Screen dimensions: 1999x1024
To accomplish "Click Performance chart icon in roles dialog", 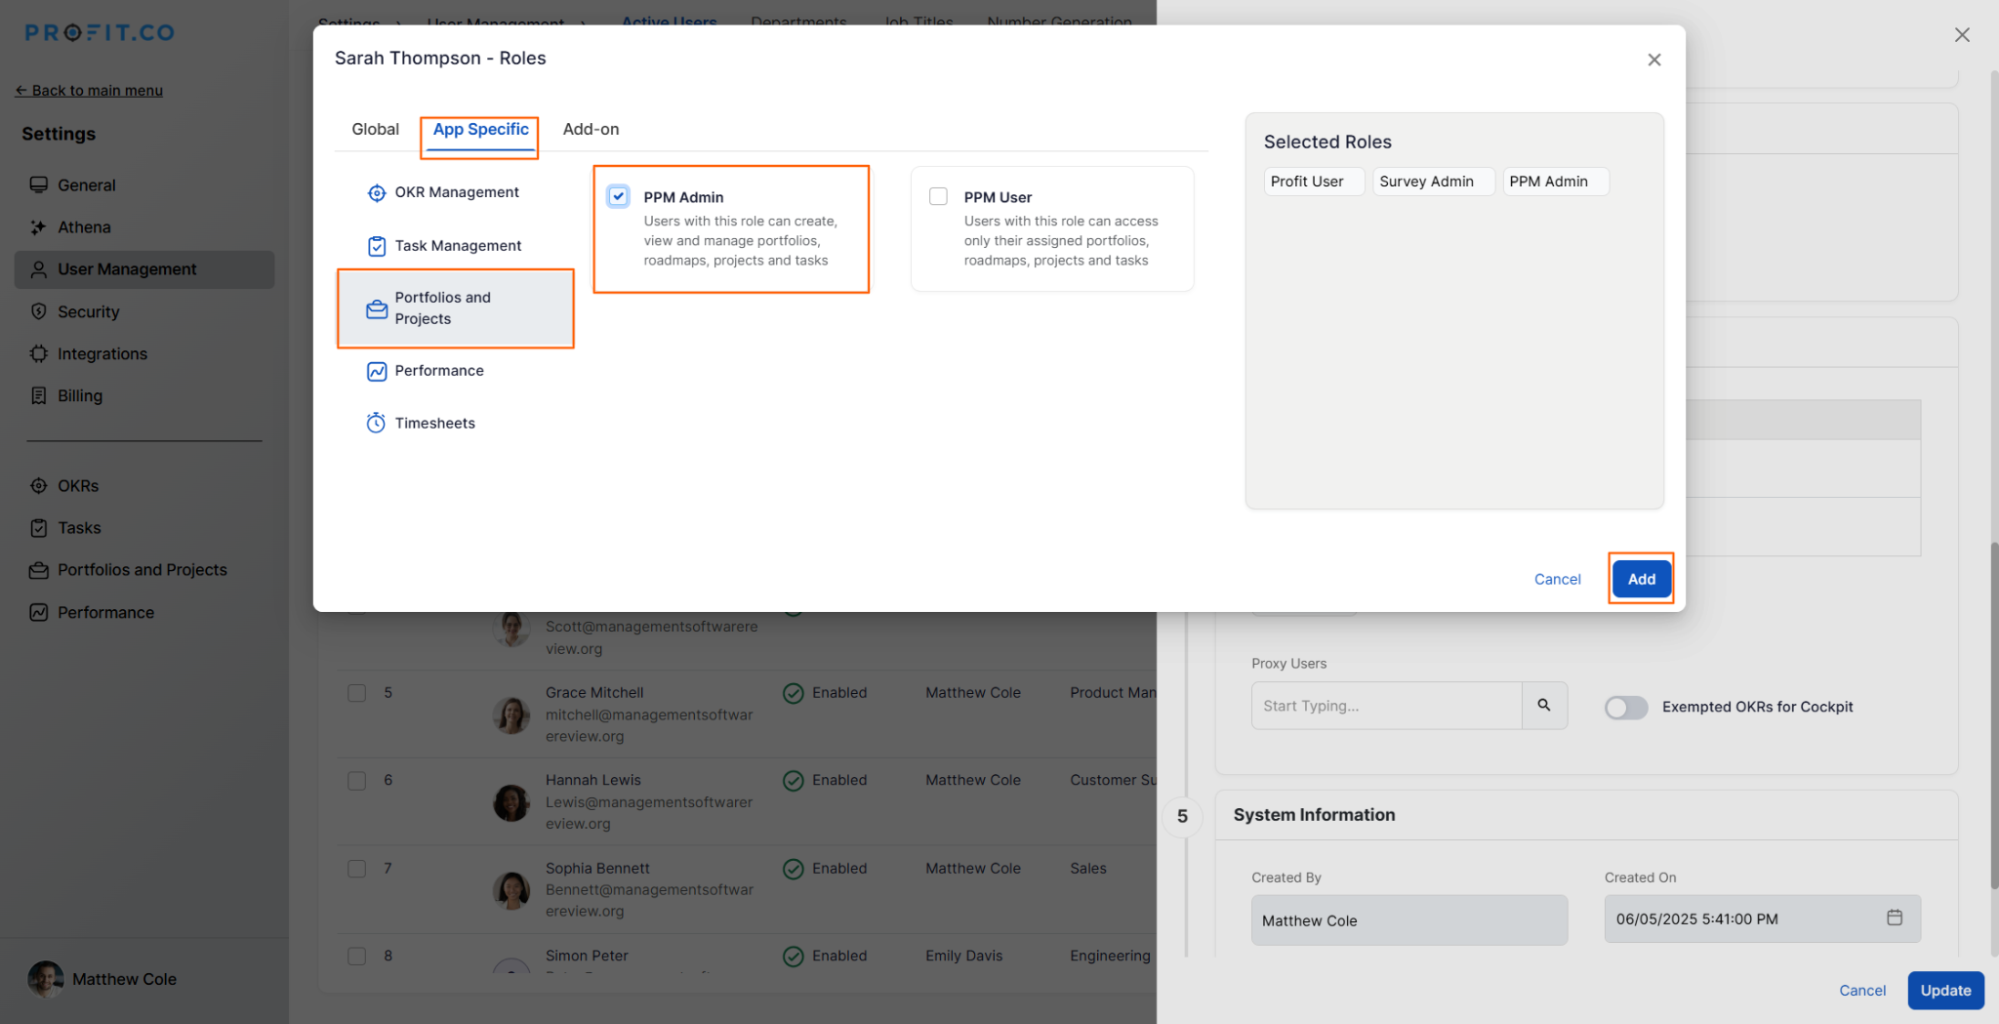I will click(376, 371).
